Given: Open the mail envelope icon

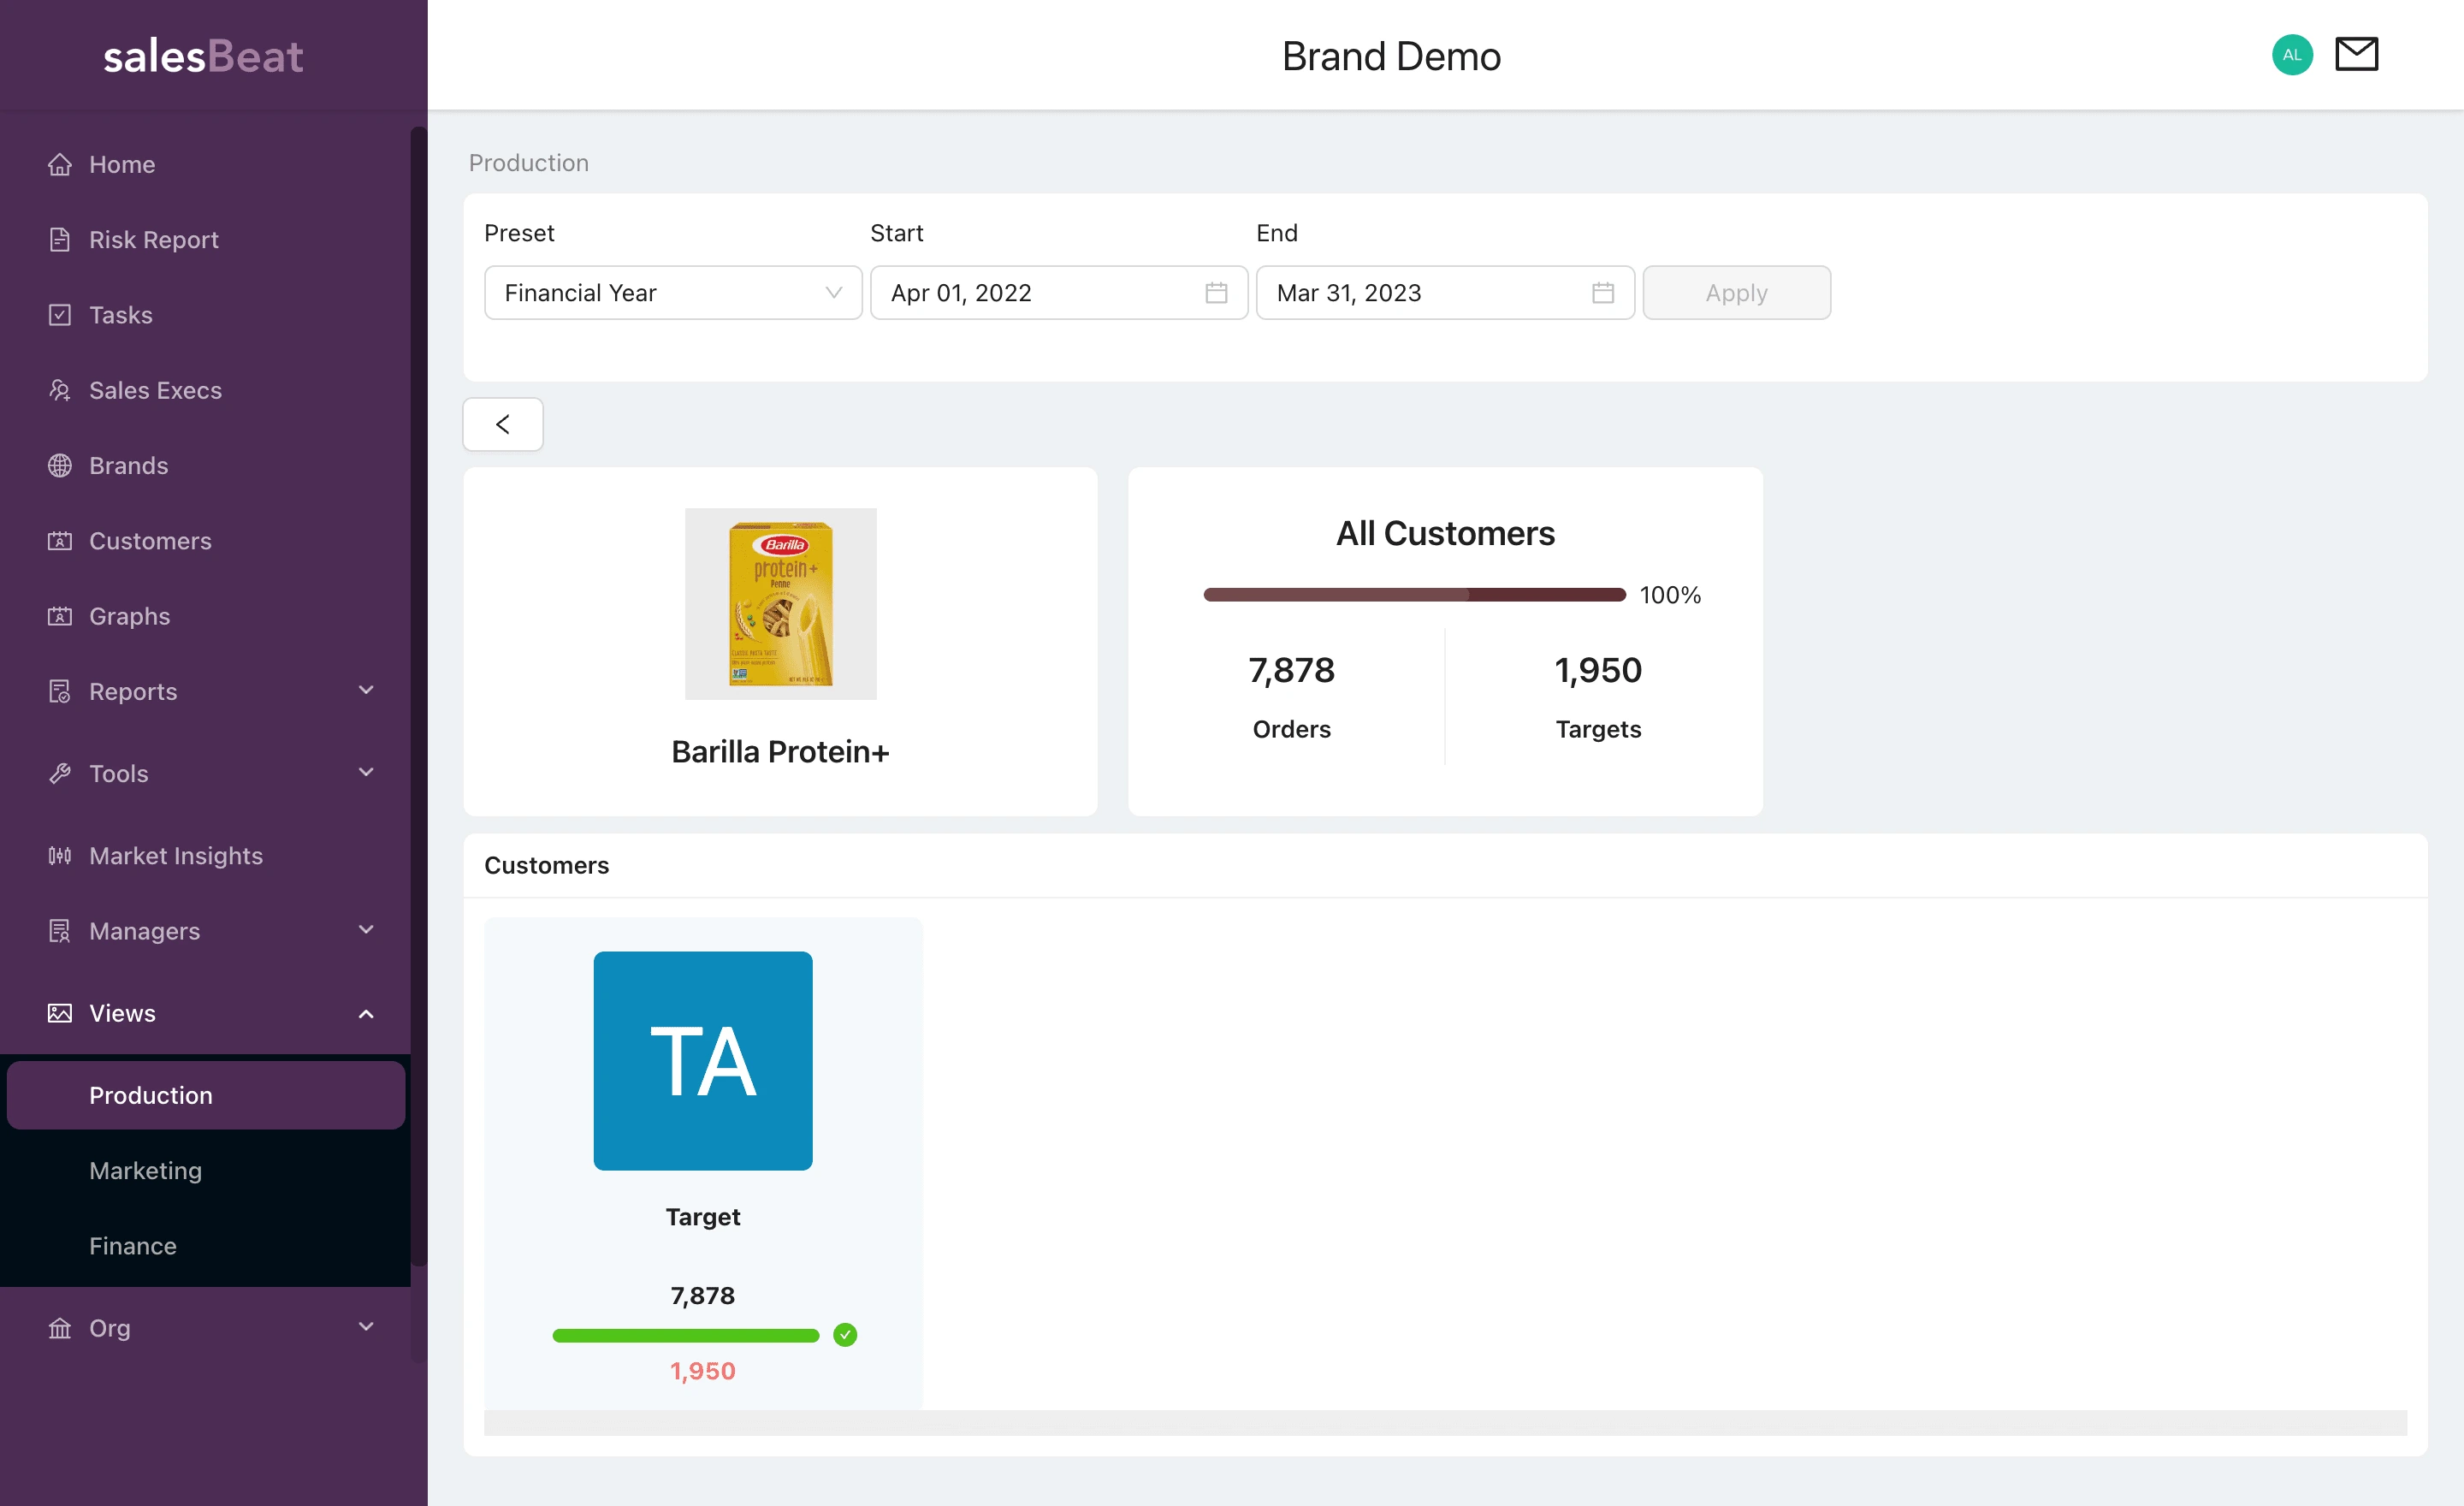Looking at the screenshot, I should pyautogui.click(x=2356, y=54).
